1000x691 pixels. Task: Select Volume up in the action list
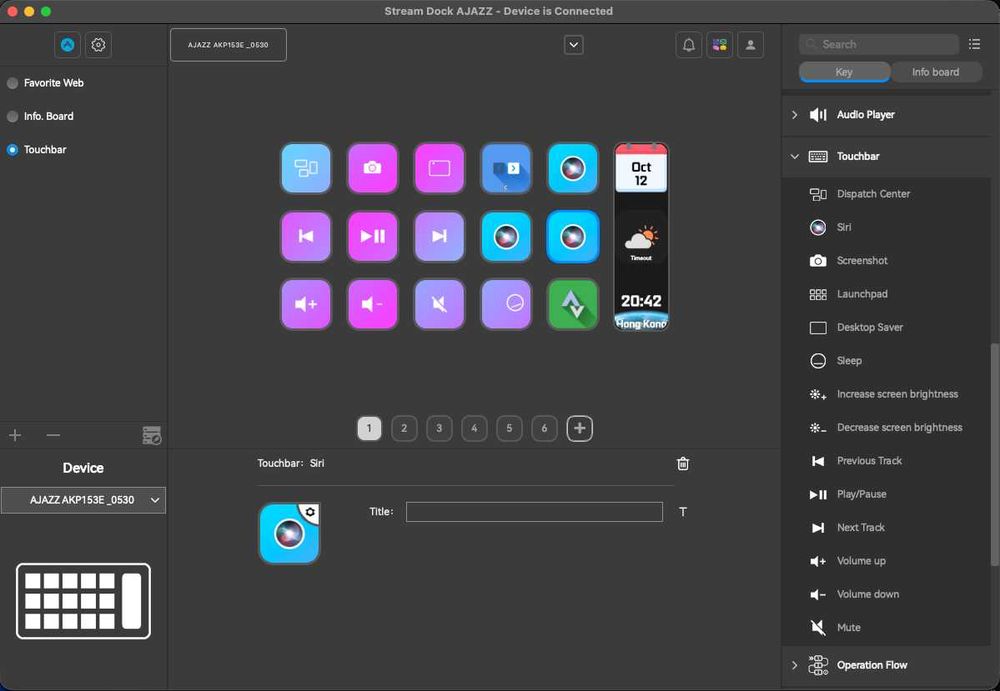point(886,561)
